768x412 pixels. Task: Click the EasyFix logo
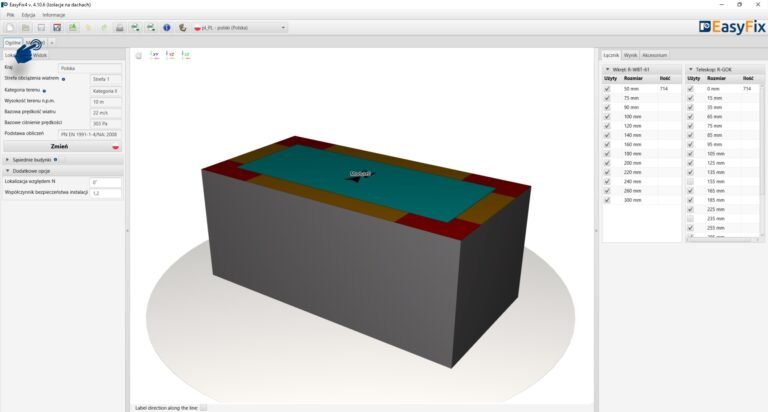(x=732, y=27)
